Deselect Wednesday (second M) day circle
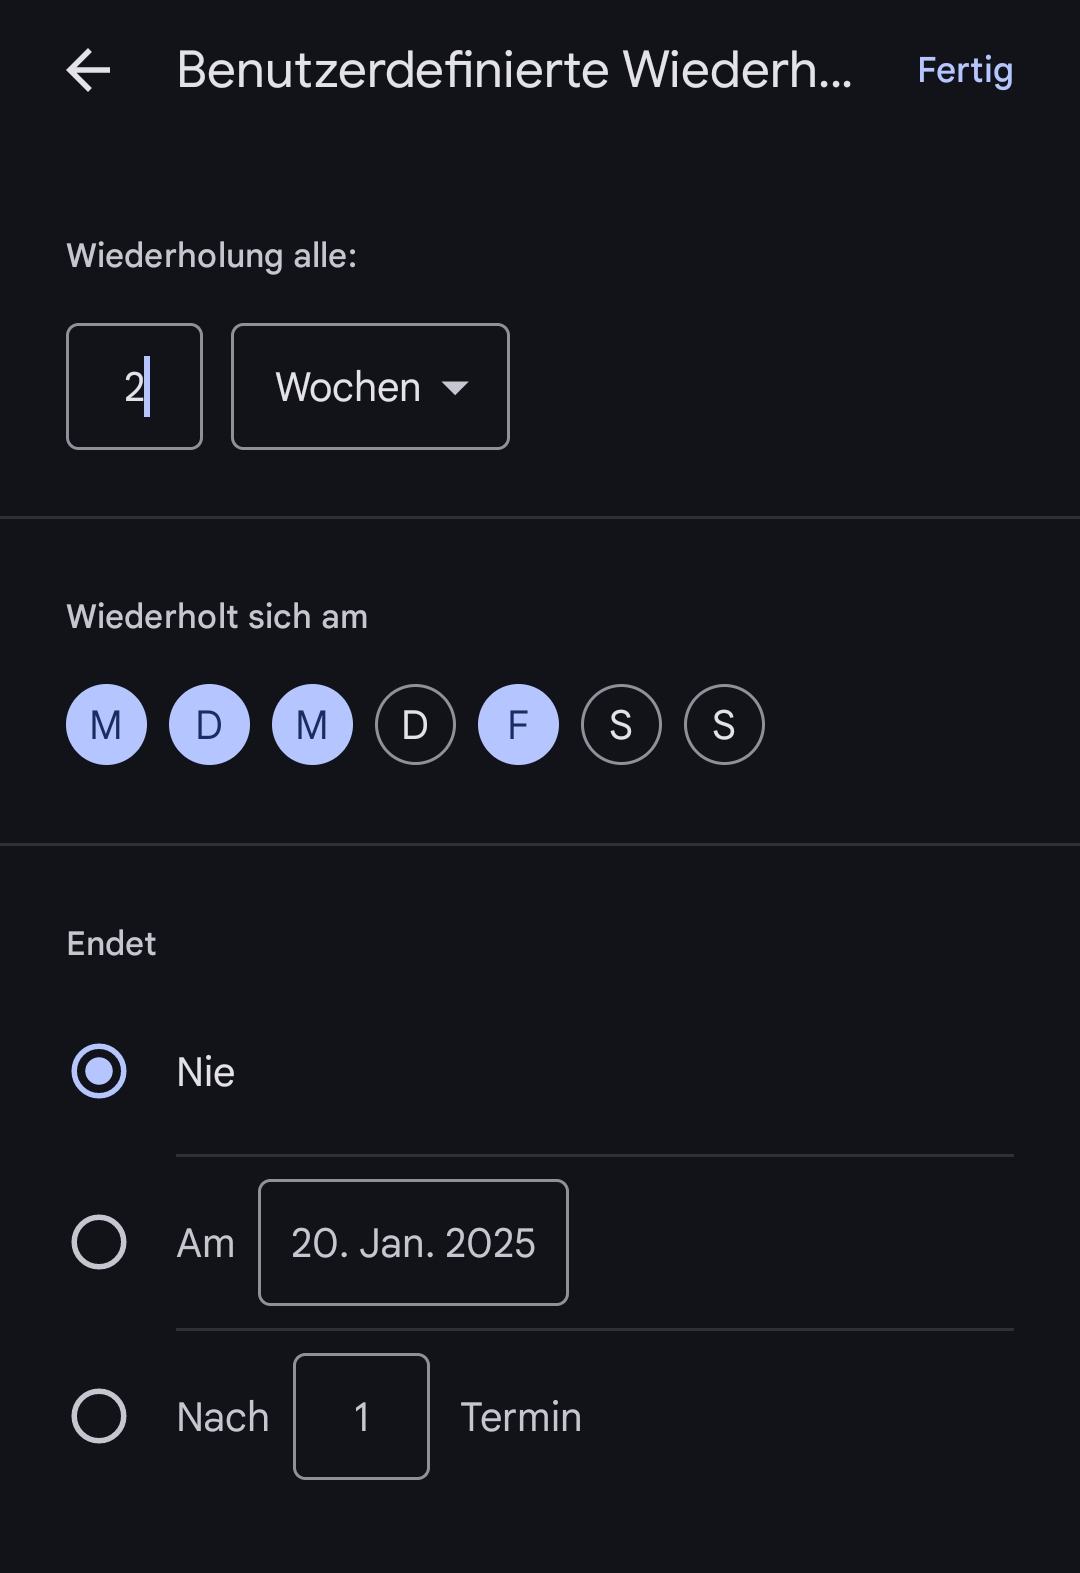 [312, 725]
